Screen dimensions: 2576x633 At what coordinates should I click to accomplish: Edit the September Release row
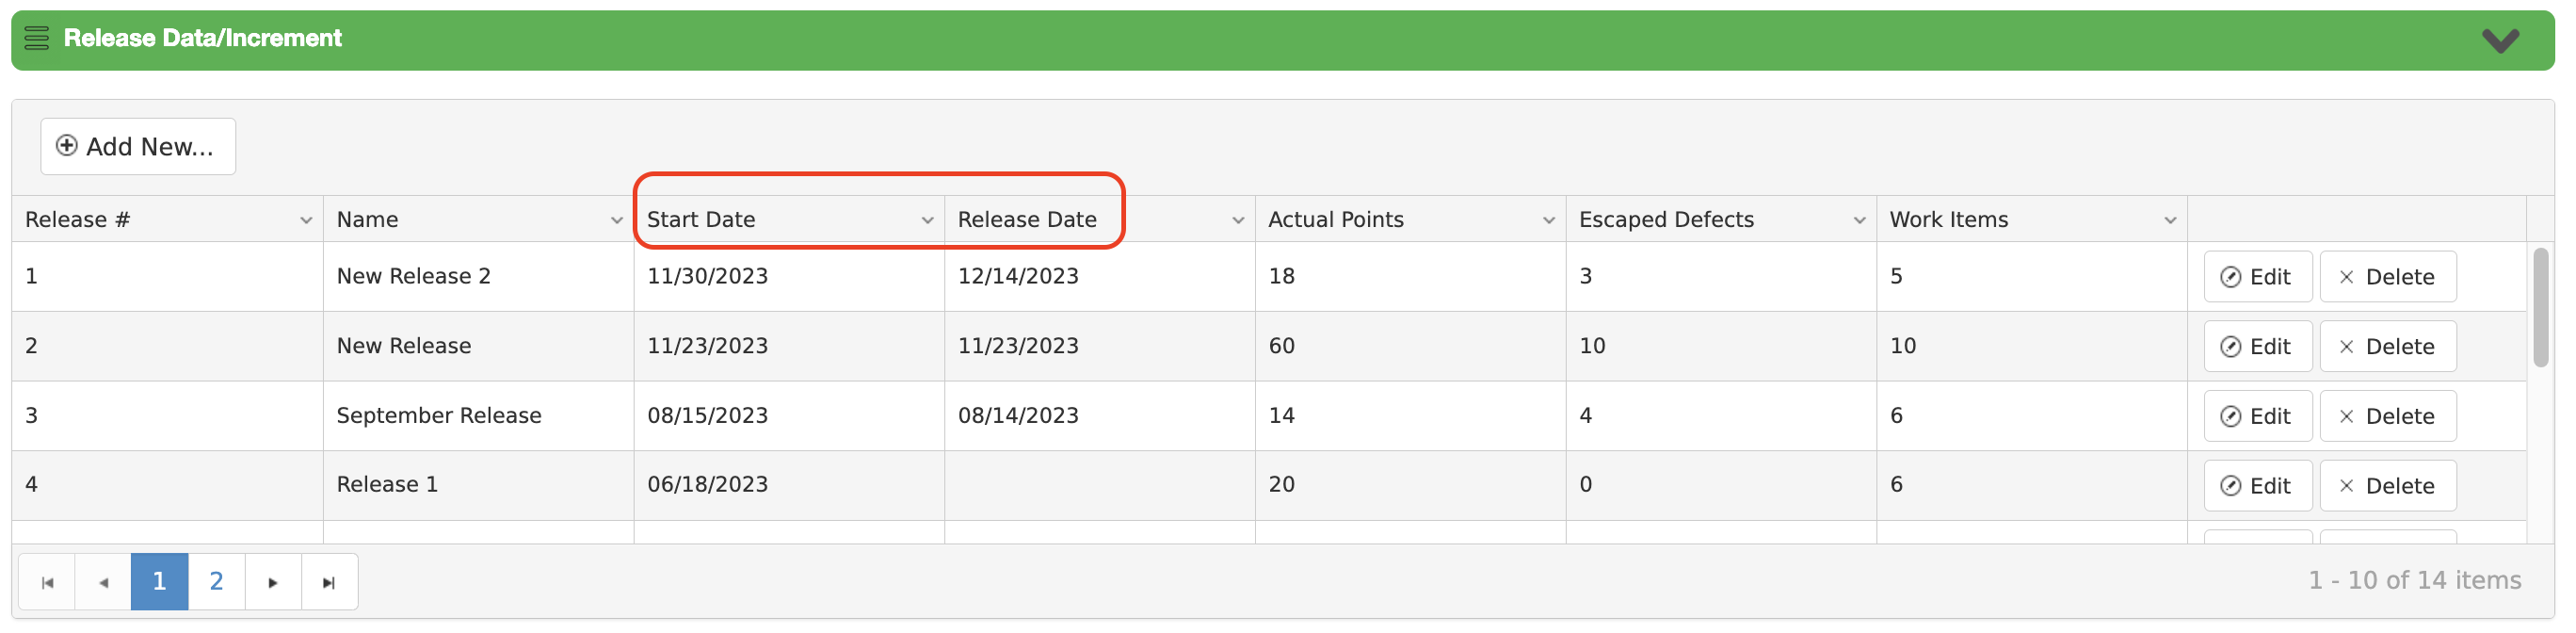[x=2257, y=416]
